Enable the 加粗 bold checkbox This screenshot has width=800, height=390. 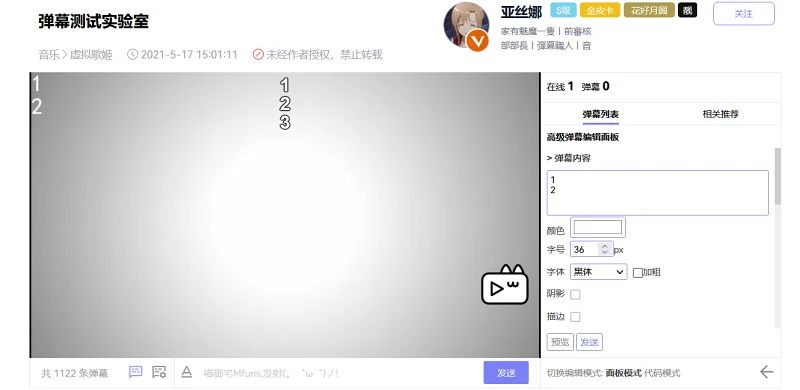(x=637, y=273)
